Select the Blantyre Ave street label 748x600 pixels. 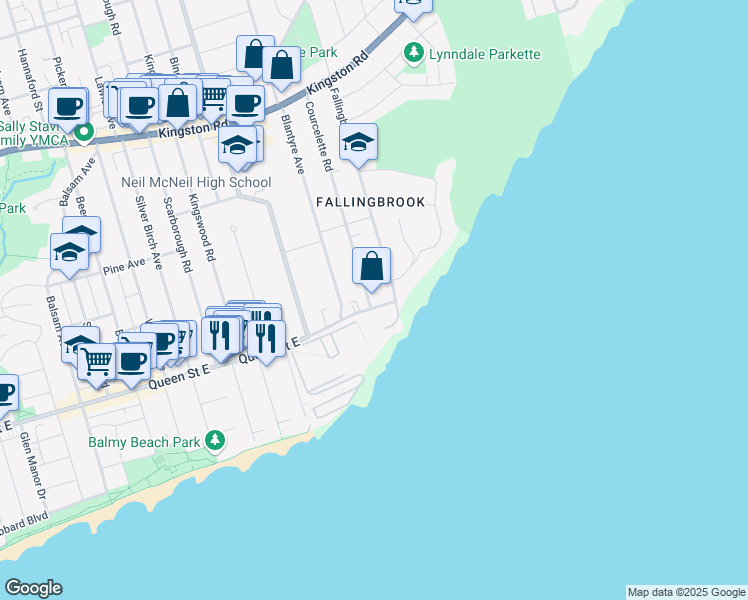point(292,144)
